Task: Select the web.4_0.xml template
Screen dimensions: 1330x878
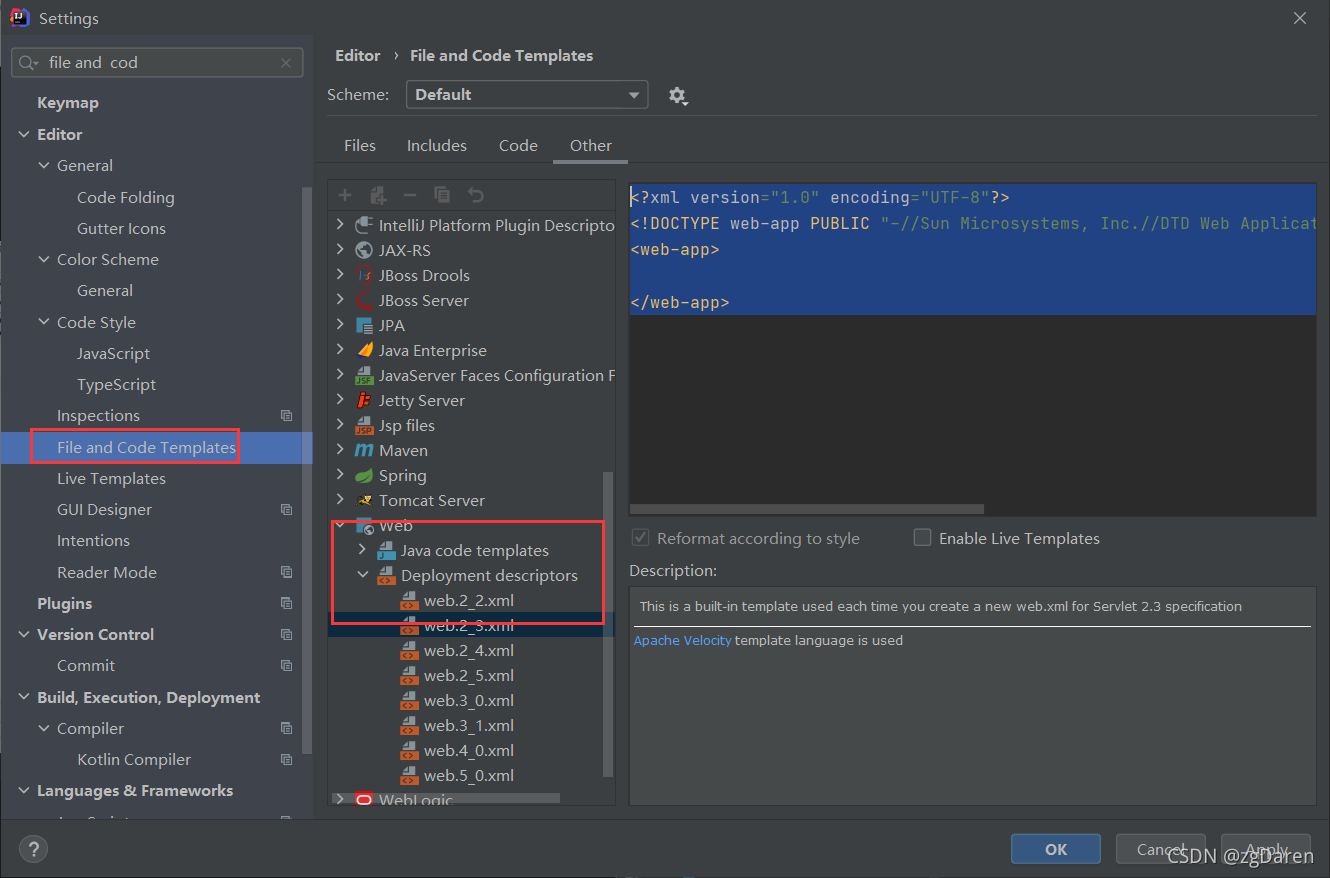Action: 469,751
